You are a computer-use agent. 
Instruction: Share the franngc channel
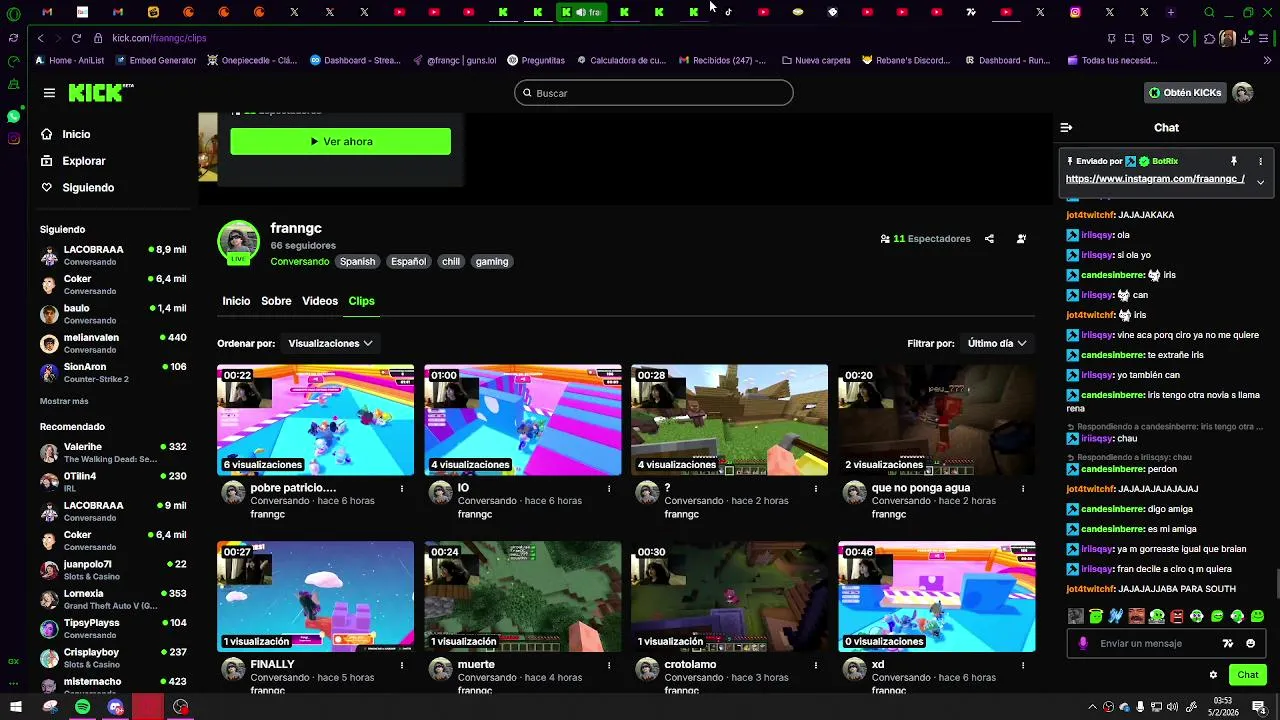(x=989, y=239)
